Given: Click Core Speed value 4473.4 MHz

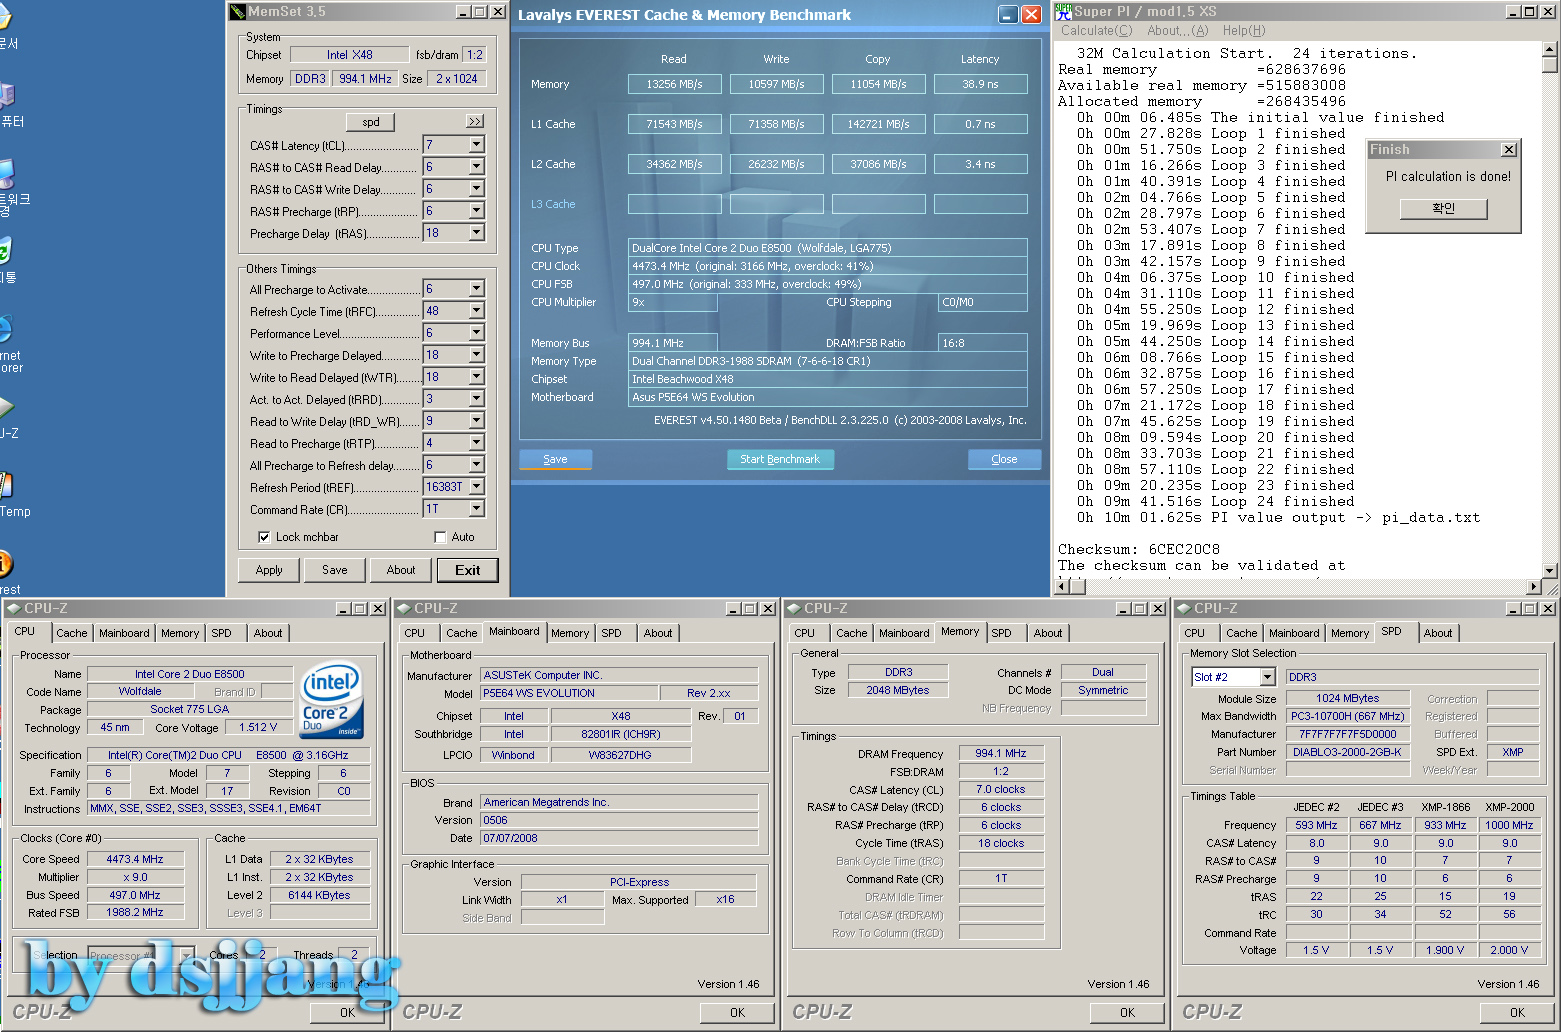Looking at the screenshot, I should [135, 859].
